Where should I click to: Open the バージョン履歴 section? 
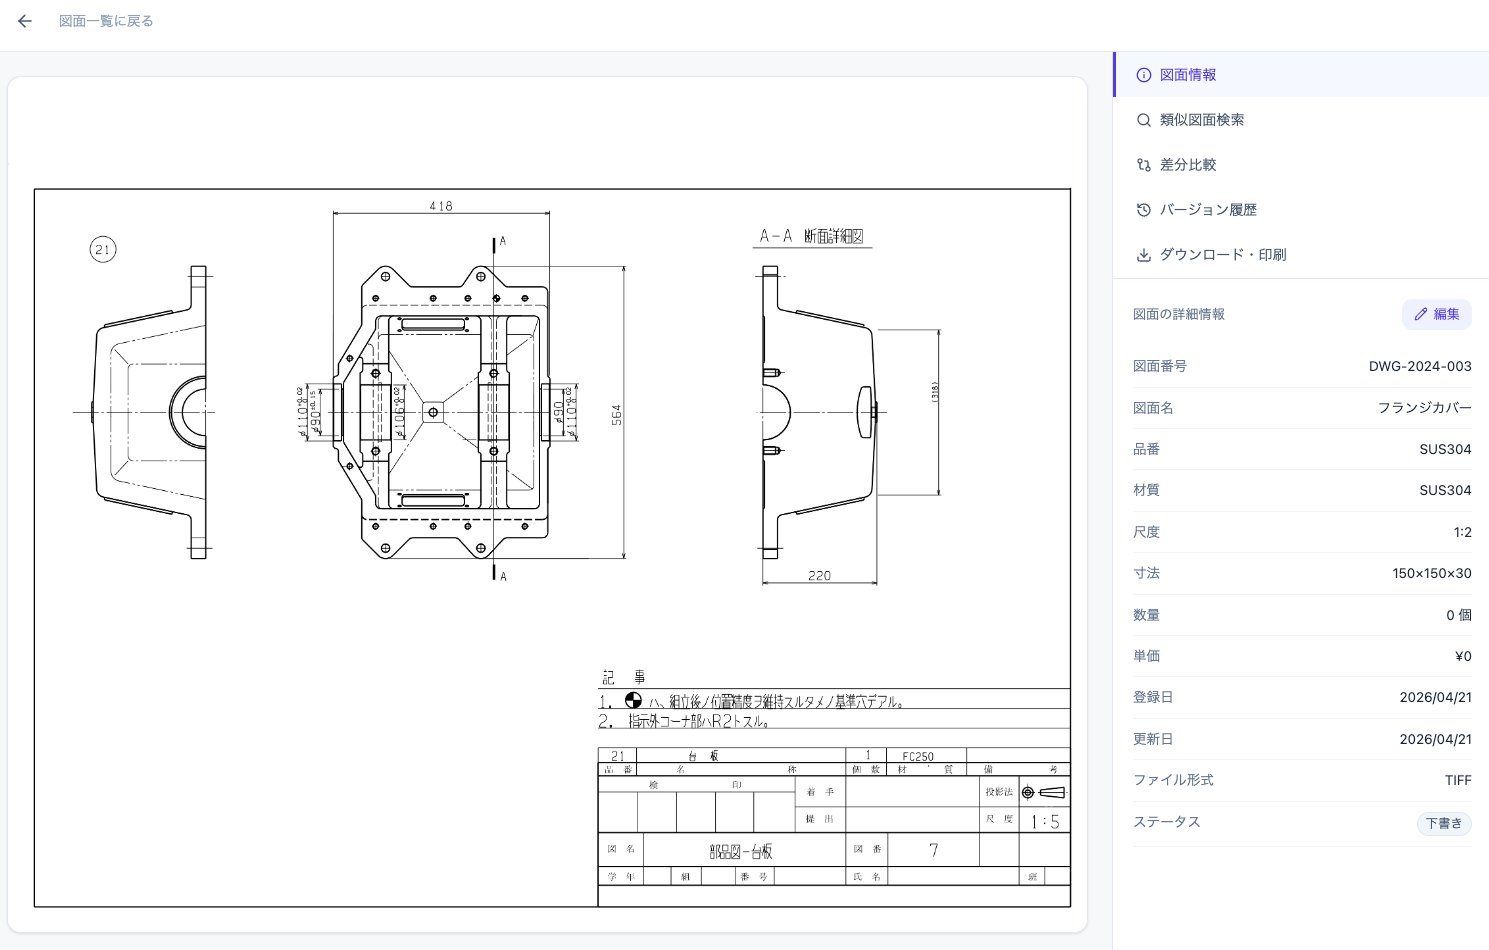coord(1301,210)
